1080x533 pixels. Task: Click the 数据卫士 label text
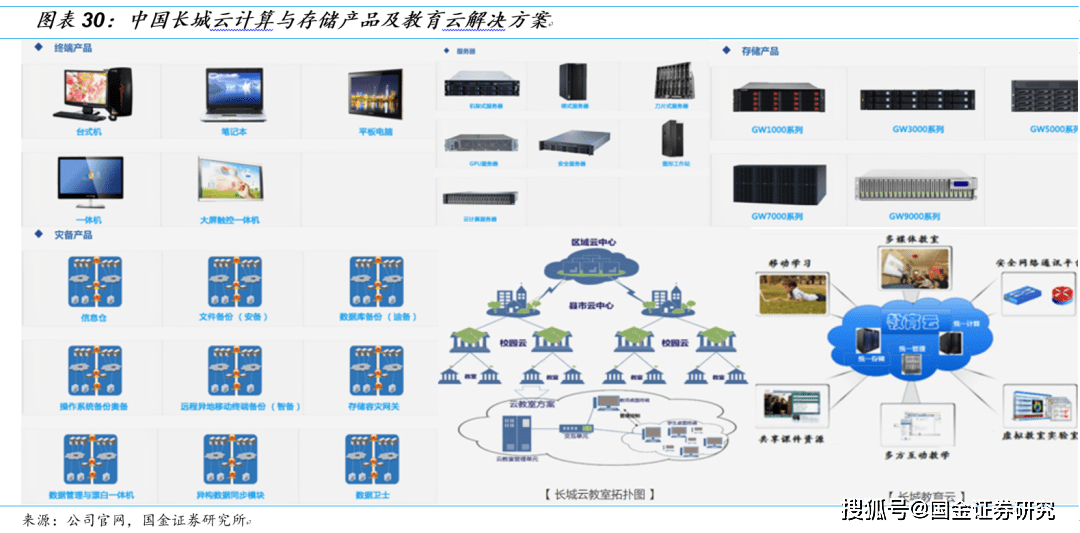(x=373, y=495)
